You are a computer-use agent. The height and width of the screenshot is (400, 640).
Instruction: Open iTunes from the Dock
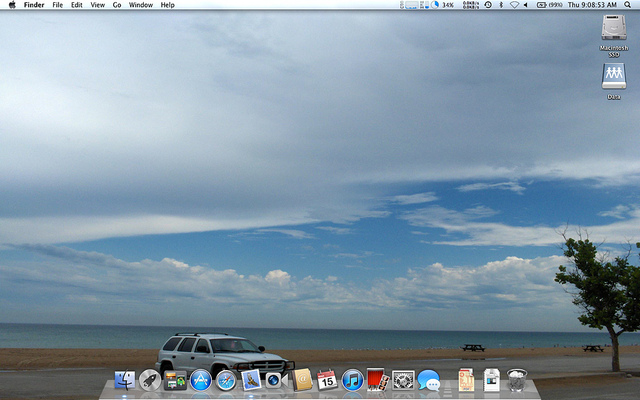point(352,380)
